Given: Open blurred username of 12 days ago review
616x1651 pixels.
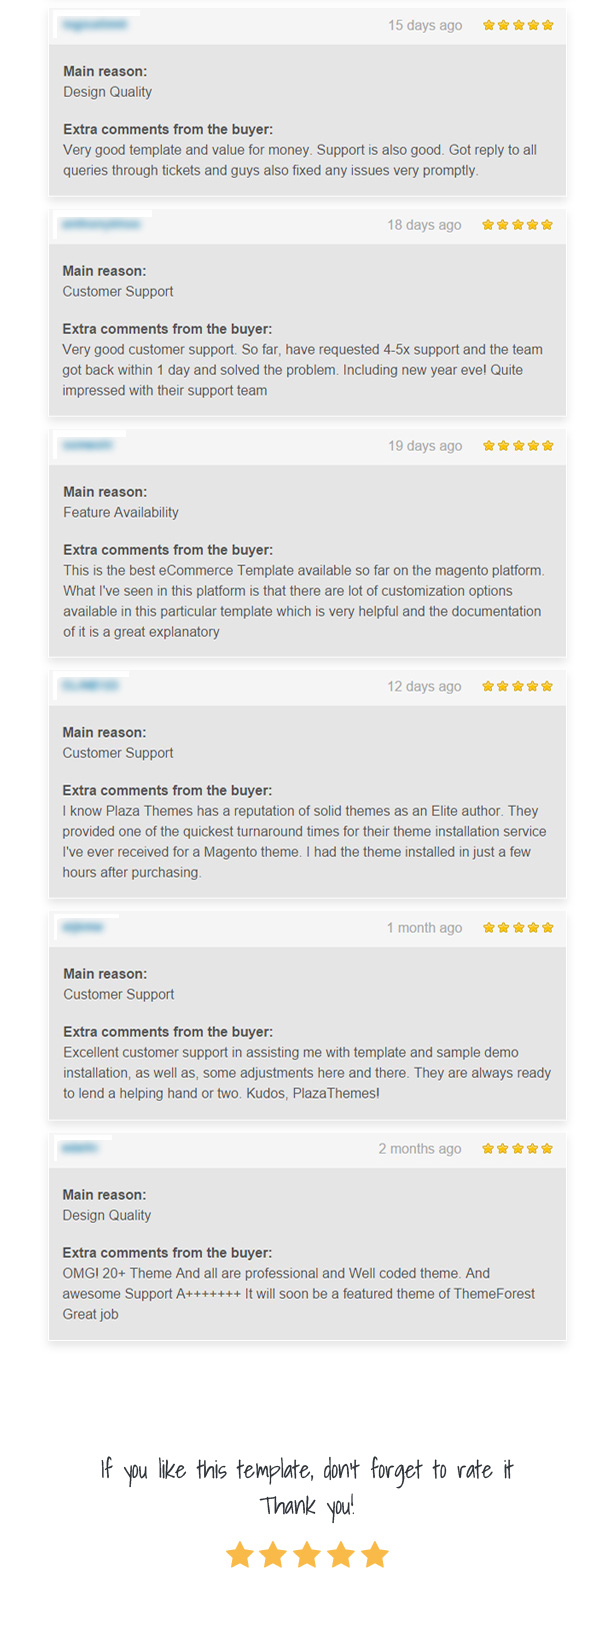Looking at the screenshot, I should tap(90, 685).
